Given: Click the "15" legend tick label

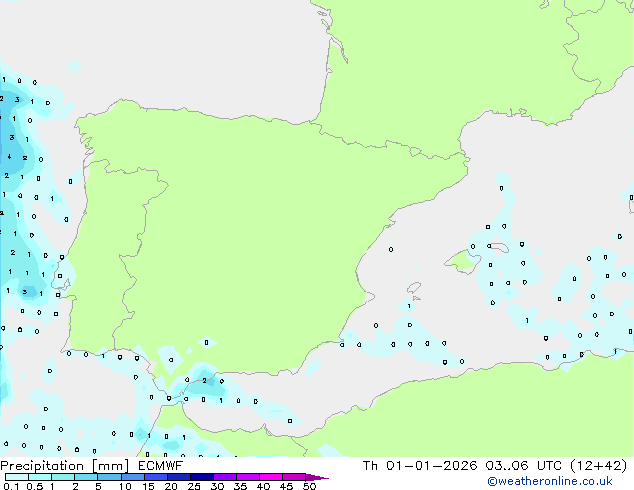Looking at the screenshot, I should coord(148,486).
